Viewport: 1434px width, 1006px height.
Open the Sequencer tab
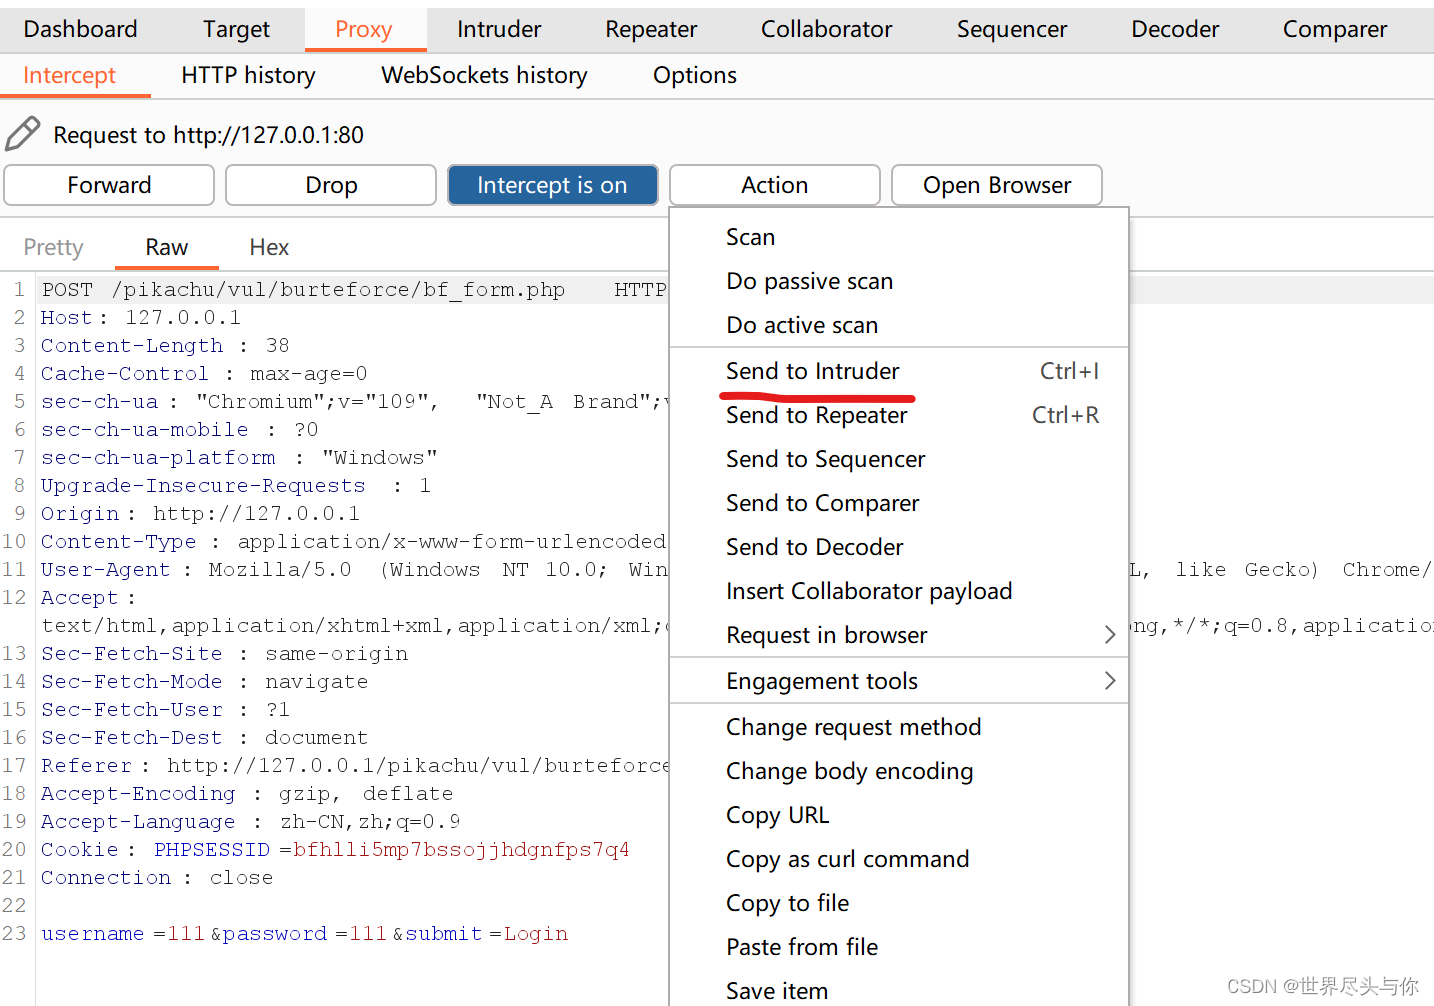(x=1012, y=29)
